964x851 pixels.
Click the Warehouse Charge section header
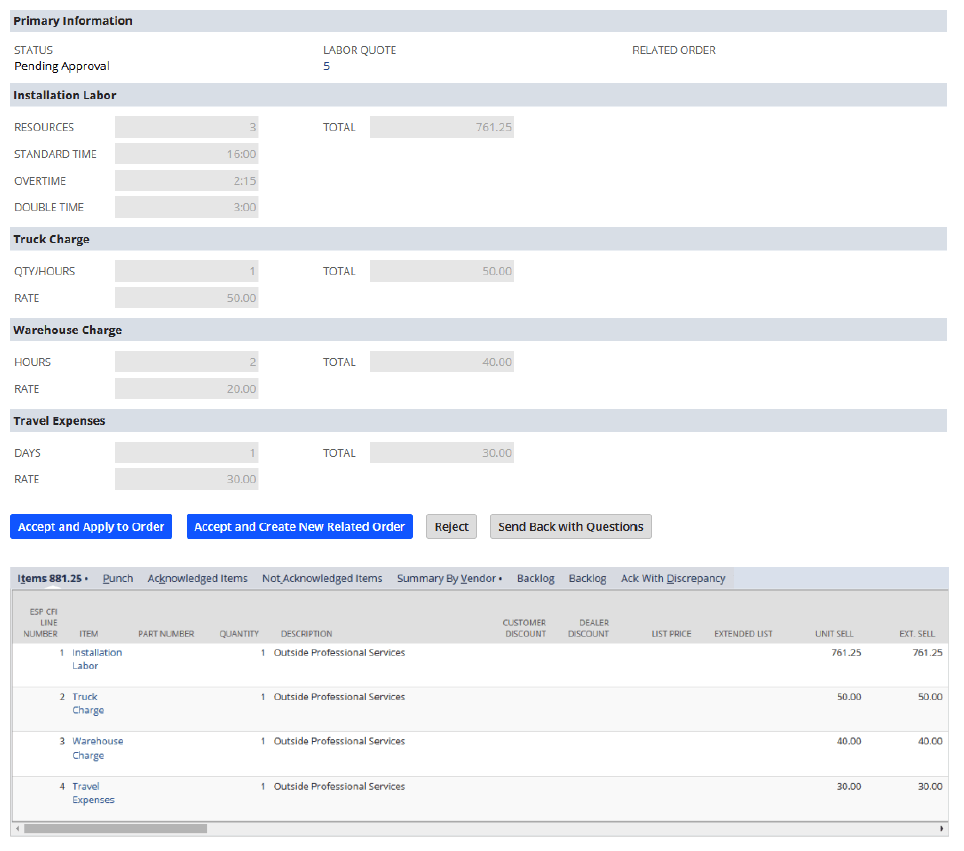point(478,330)
